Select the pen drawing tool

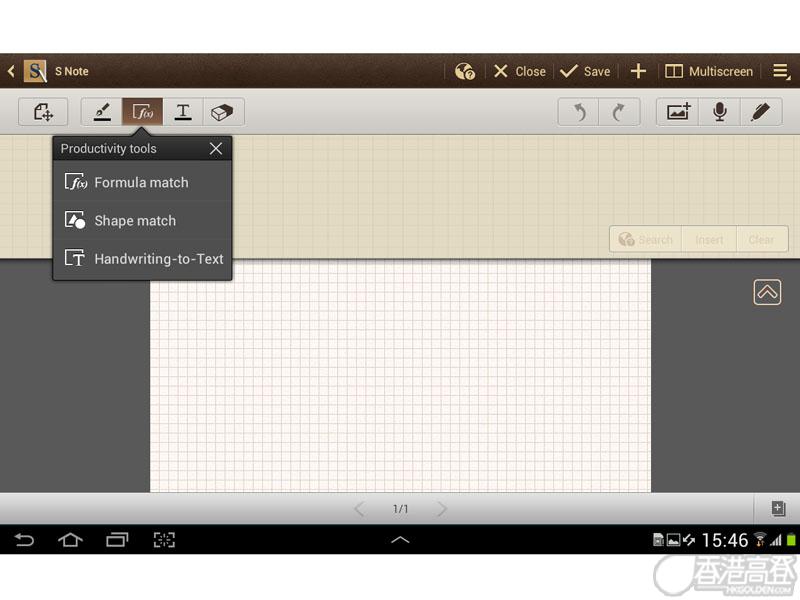[x=102, y=112]
